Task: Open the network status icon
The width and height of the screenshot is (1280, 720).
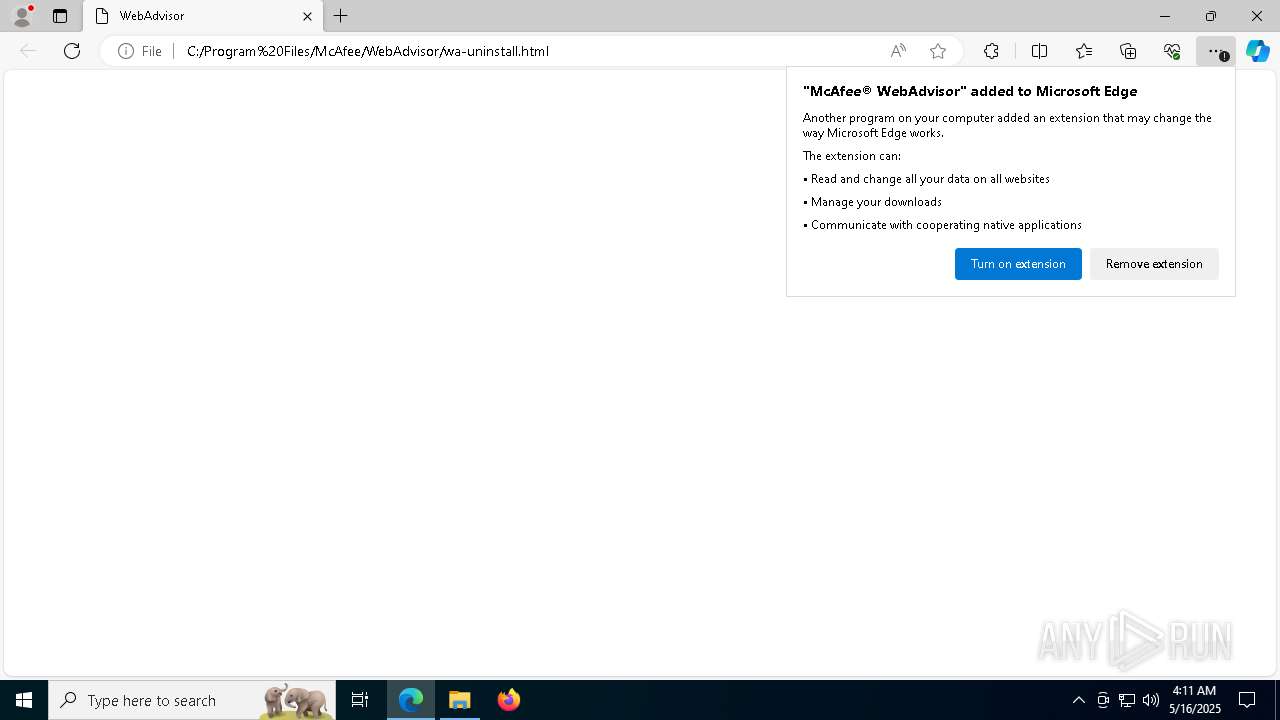Action: (1127, 700)
